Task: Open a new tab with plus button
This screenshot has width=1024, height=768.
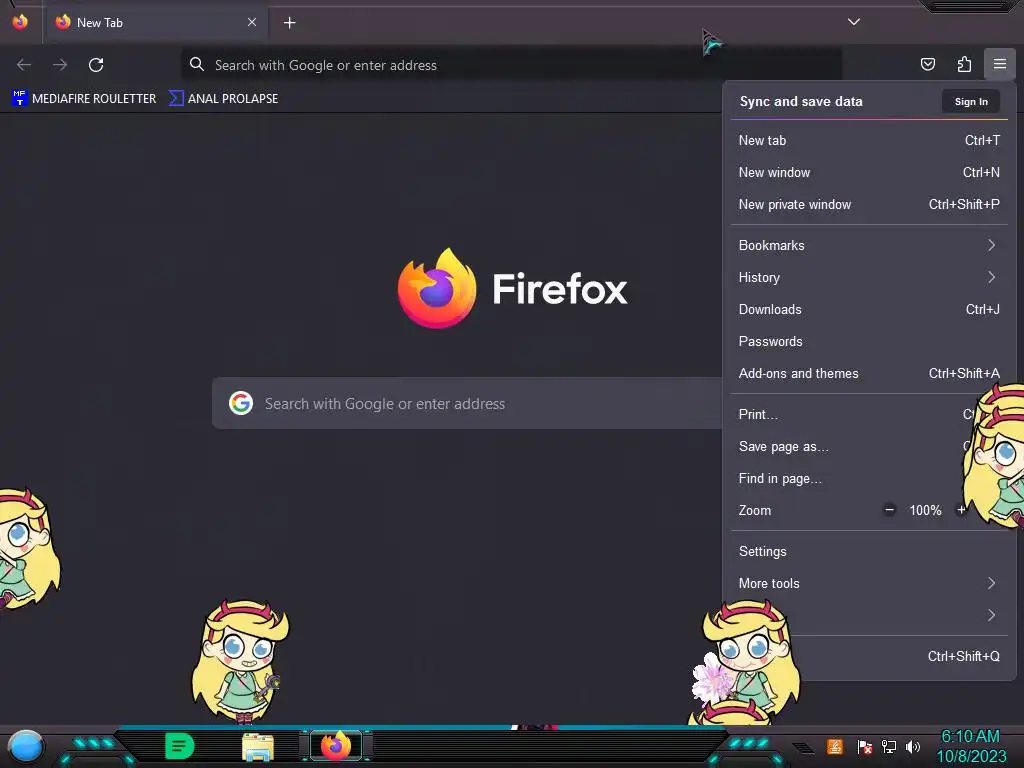Action: pyautogui.click(x=290, y=23)
